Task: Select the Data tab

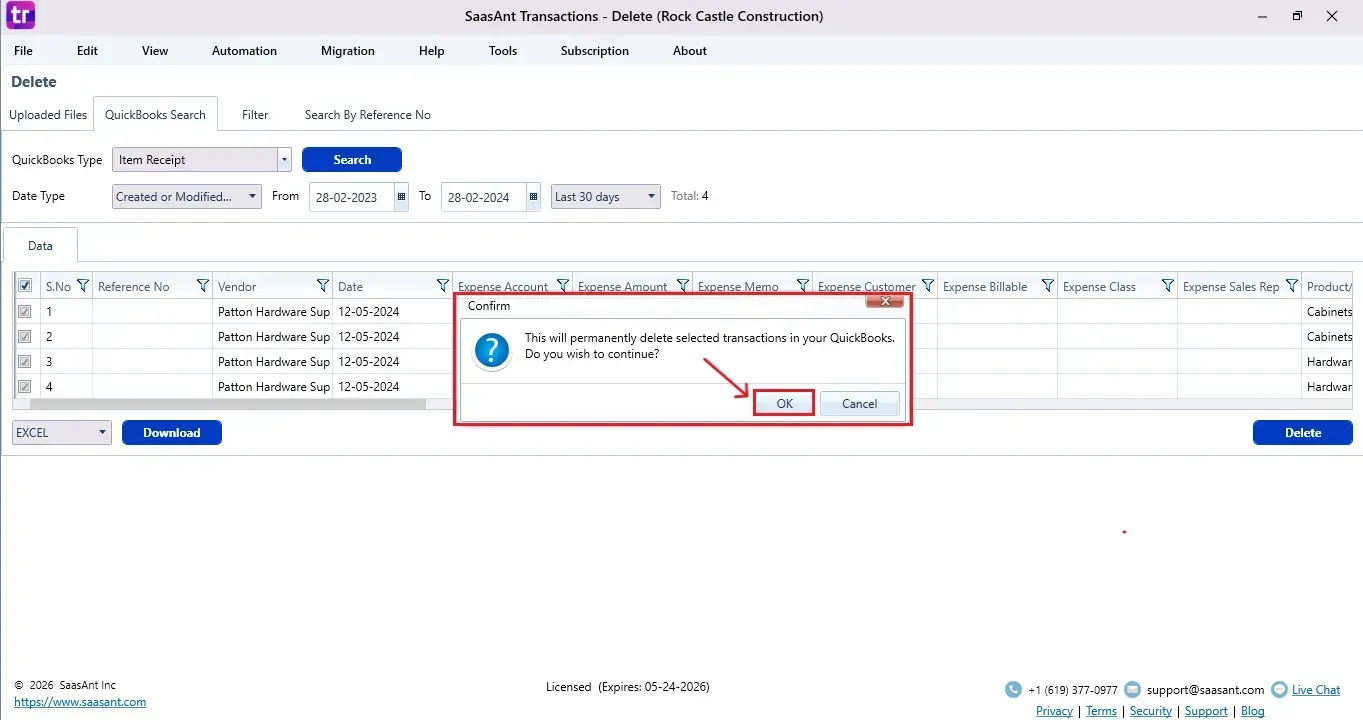Action: tap(40, 245)
